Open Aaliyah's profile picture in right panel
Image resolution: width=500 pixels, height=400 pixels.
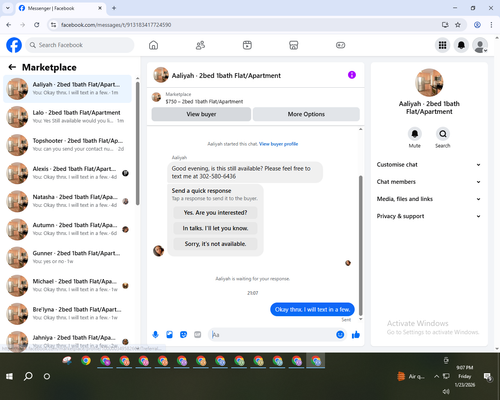(429, 83)
